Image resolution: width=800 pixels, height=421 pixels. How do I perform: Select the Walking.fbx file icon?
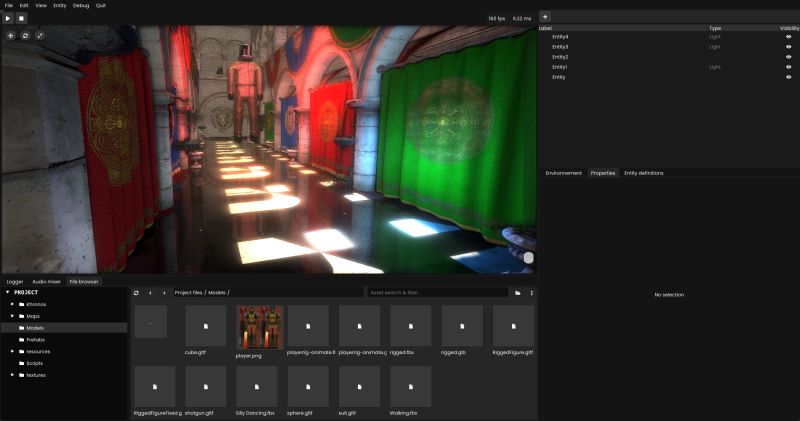click(x=411, y=386)
